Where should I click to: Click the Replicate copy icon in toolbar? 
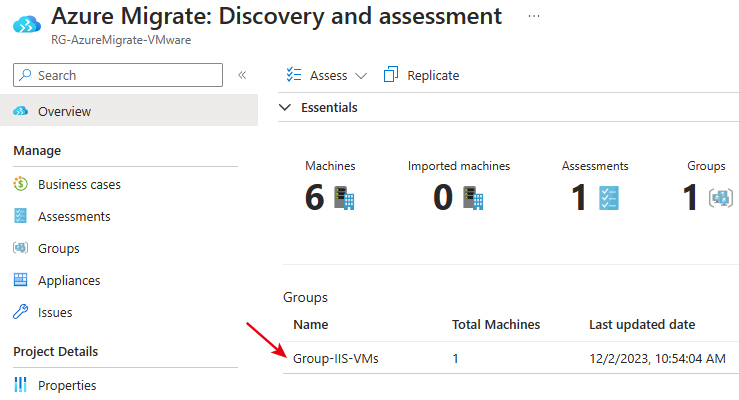[x=391, y=74]
